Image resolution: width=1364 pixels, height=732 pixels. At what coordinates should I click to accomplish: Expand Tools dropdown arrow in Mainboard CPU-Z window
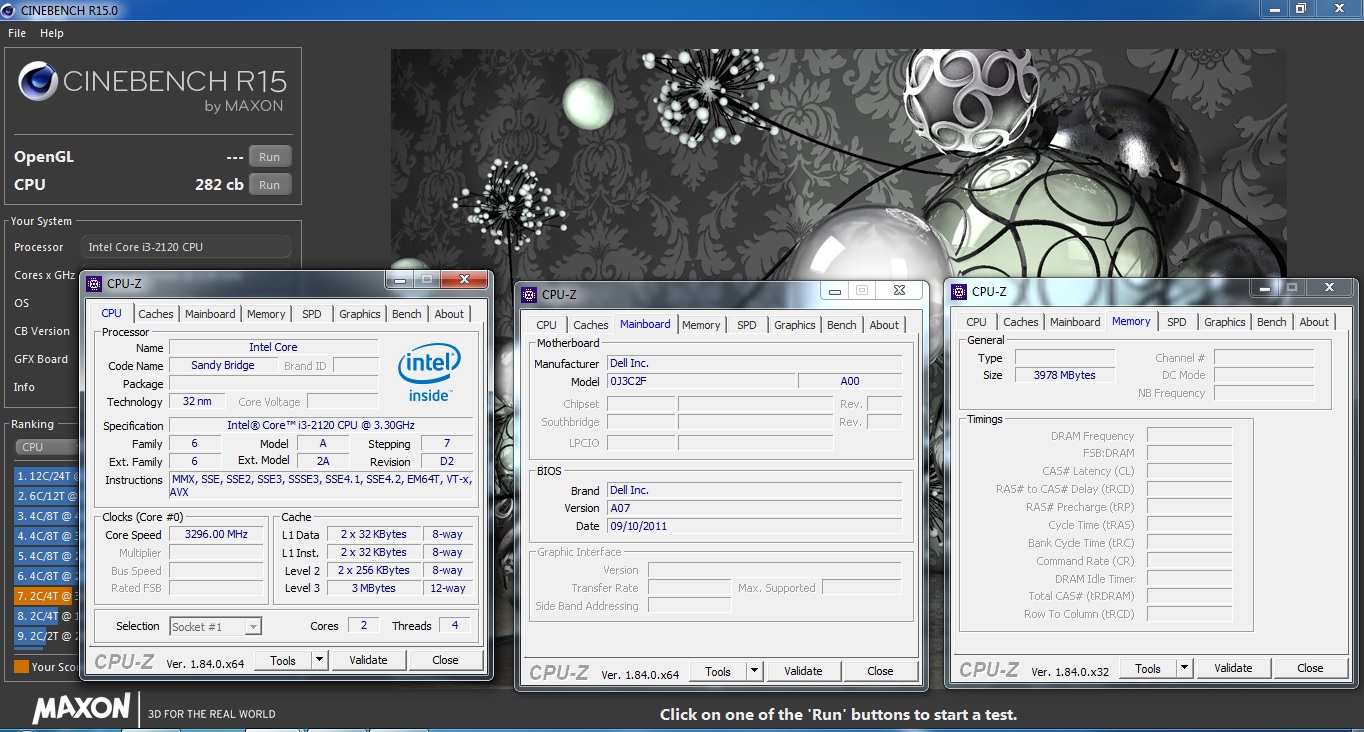tap(754, 671)
